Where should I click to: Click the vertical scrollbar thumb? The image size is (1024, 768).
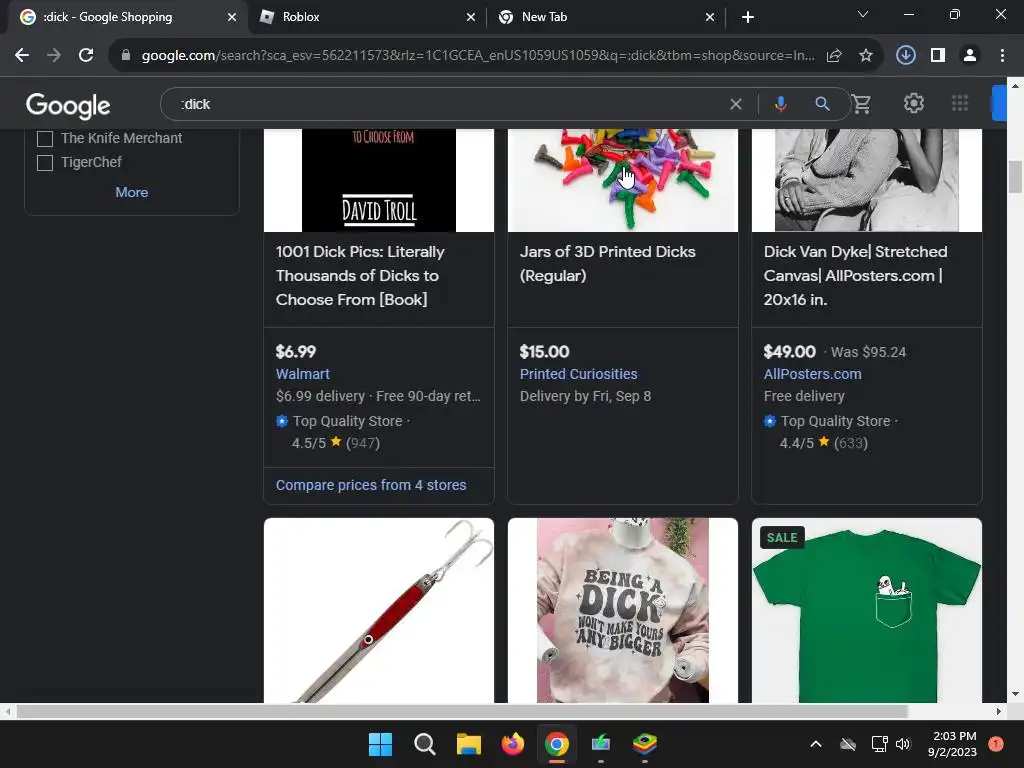(1015, 176)
